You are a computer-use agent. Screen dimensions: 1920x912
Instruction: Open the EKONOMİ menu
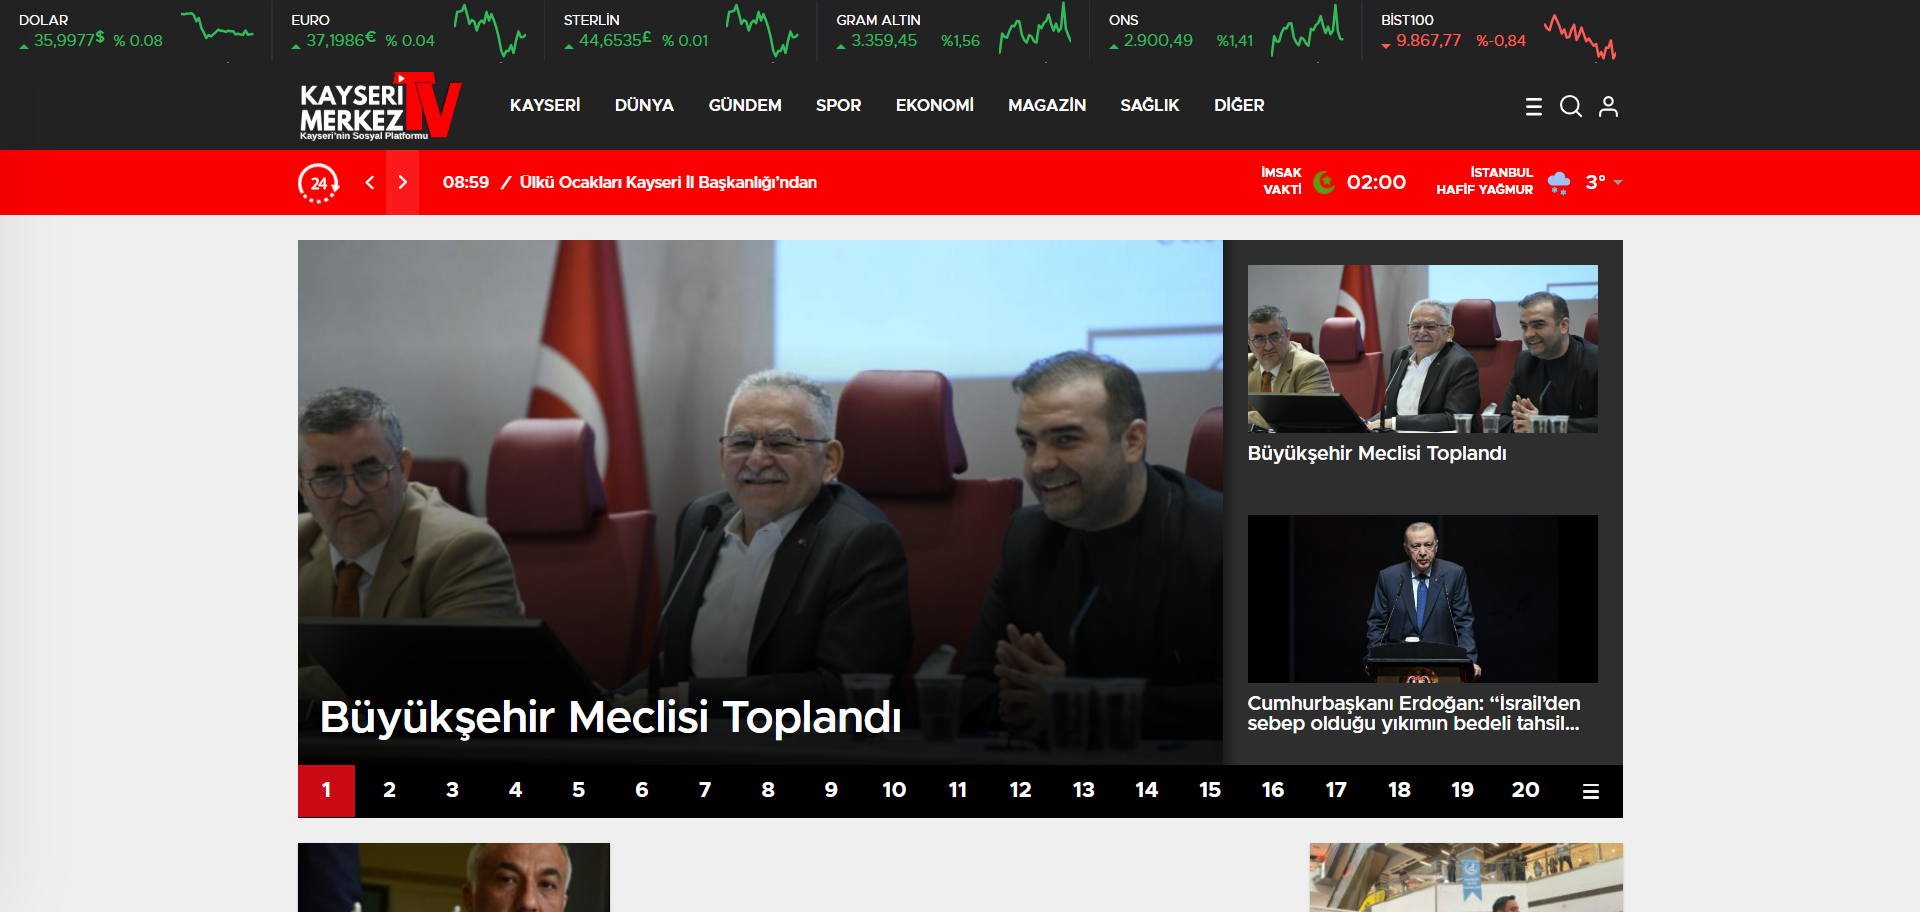click(934, 105)
